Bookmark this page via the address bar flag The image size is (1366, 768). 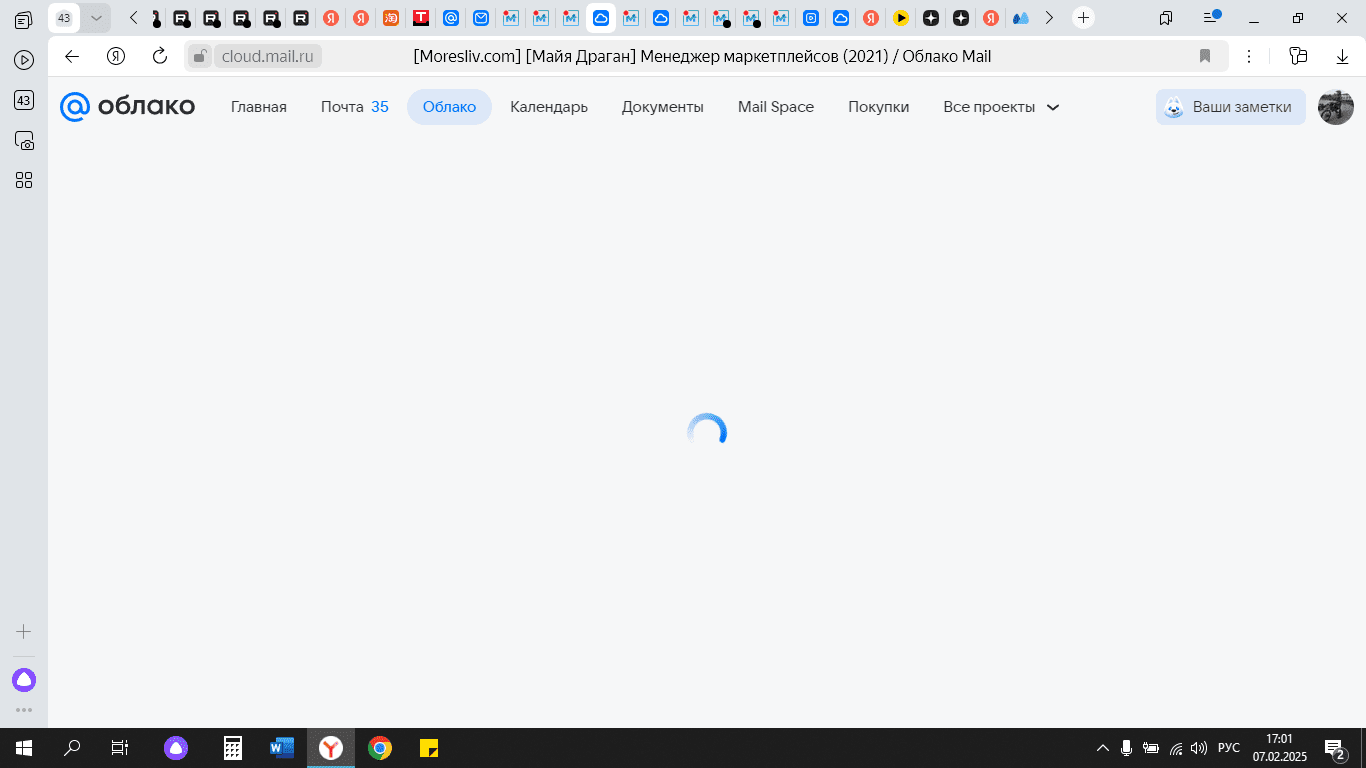(1205, 56)
